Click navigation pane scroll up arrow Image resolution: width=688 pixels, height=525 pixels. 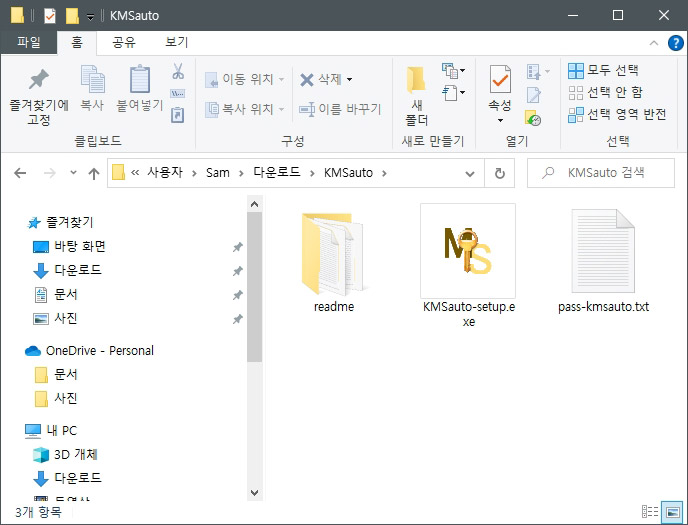[254, 204]
